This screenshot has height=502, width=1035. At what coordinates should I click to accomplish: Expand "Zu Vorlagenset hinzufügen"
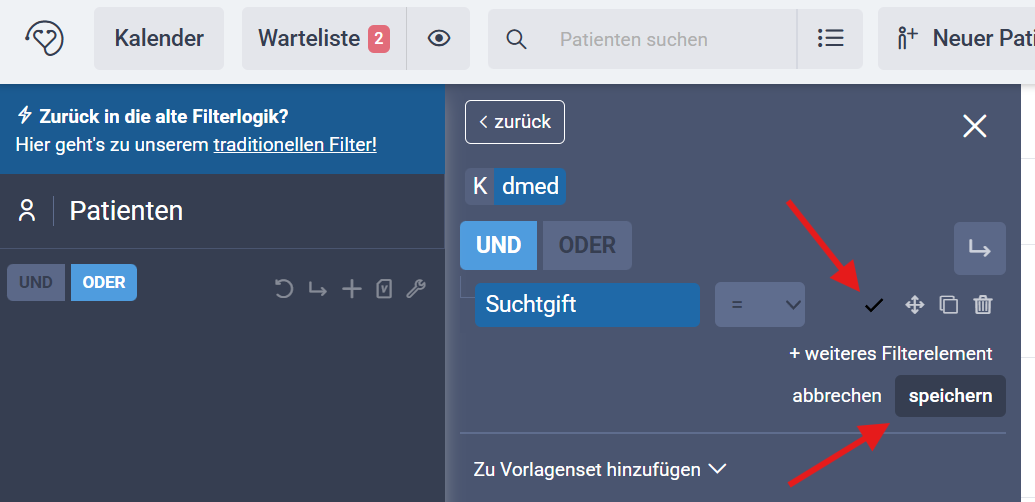point(599,468)
